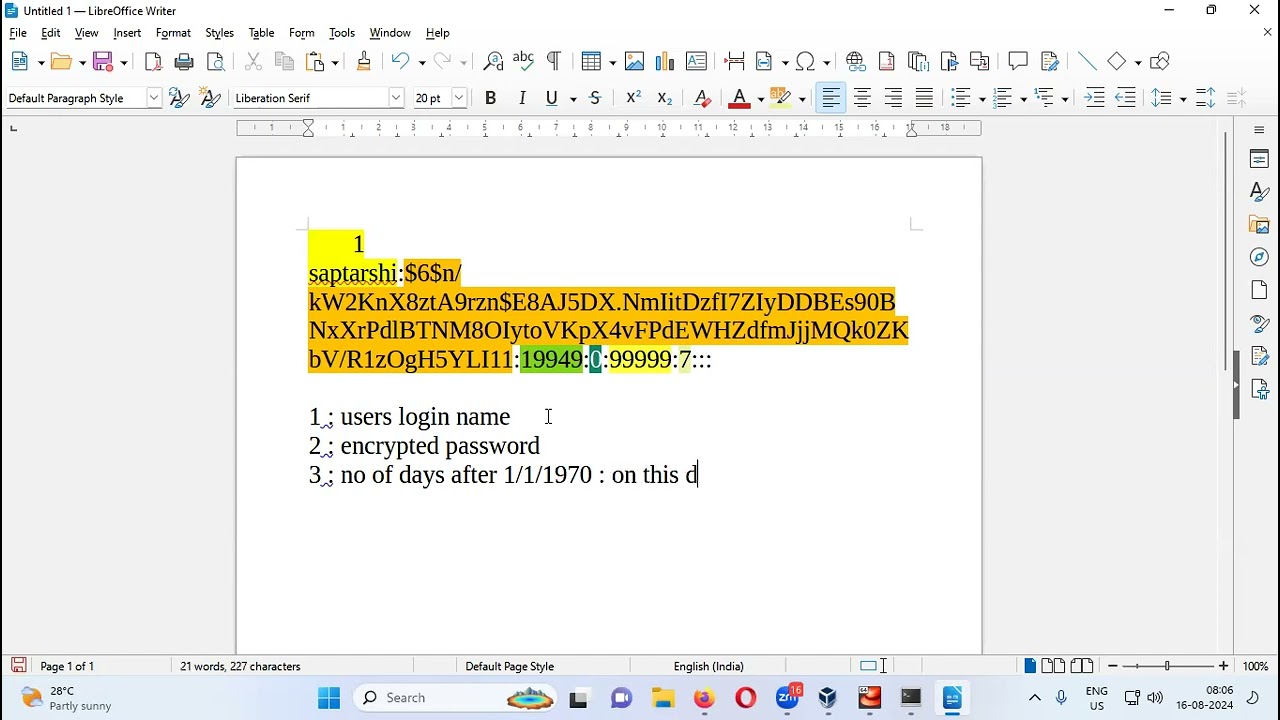Click the New document icon
The width and height of the screenshot is (1280, 720).
20,62
